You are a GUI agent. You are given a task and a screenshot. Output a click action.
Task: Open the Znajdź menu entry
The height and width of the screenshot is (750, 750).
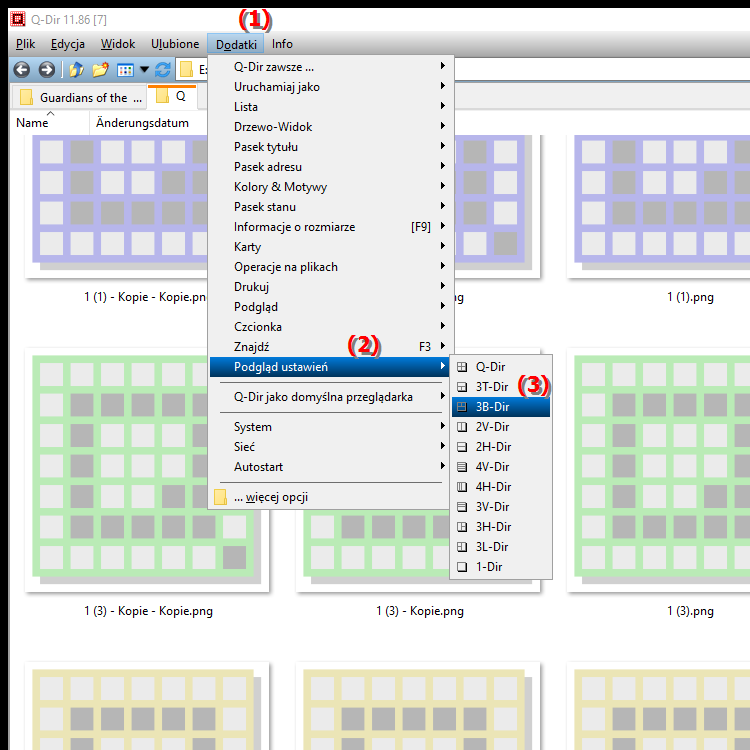point(331,347)
